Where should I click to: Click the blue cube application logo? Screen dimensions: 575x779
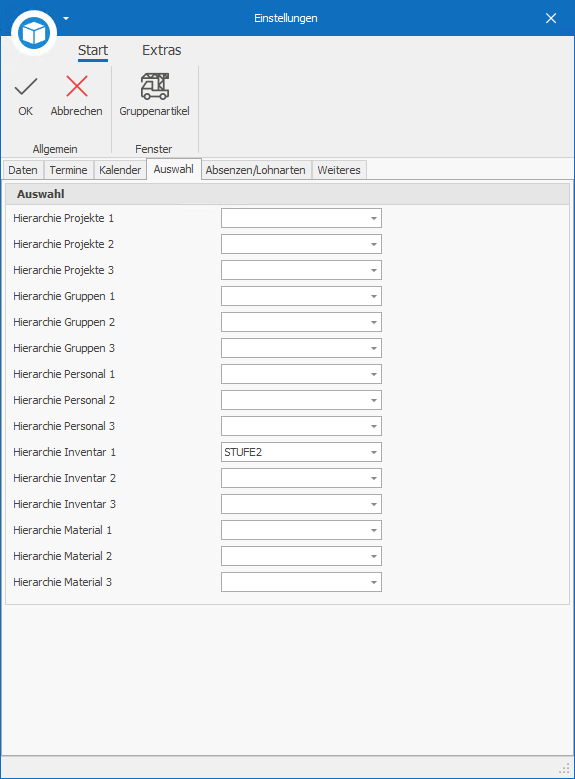click(34, 33)
